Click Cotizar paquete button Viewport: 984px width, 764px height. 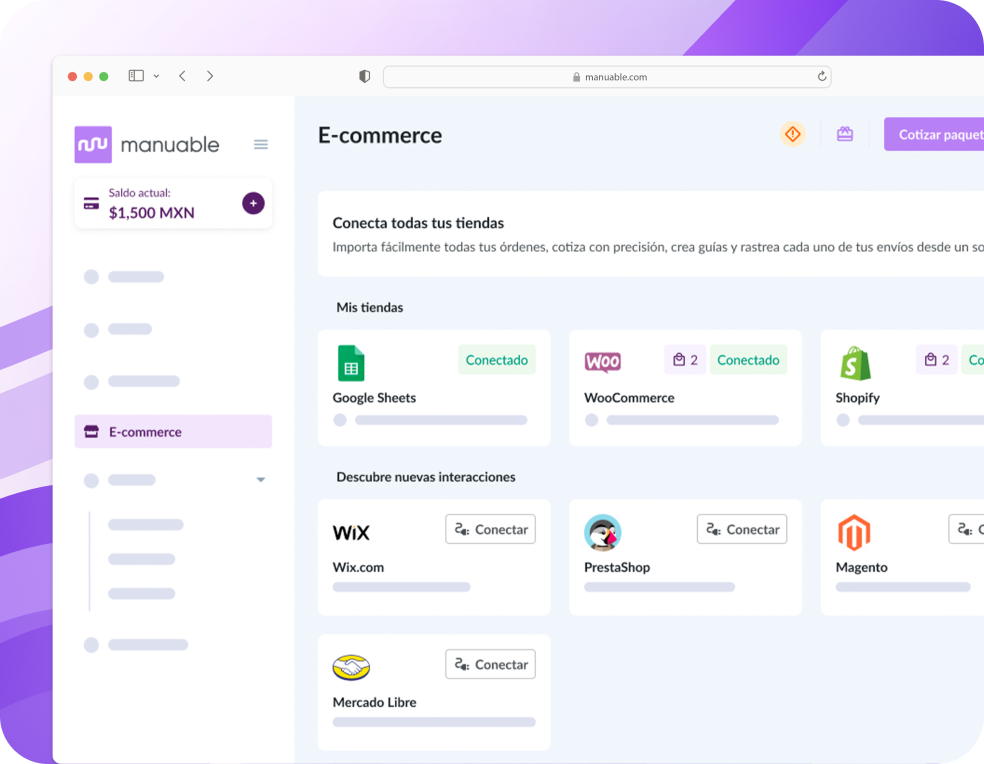(x=934, y=134)
